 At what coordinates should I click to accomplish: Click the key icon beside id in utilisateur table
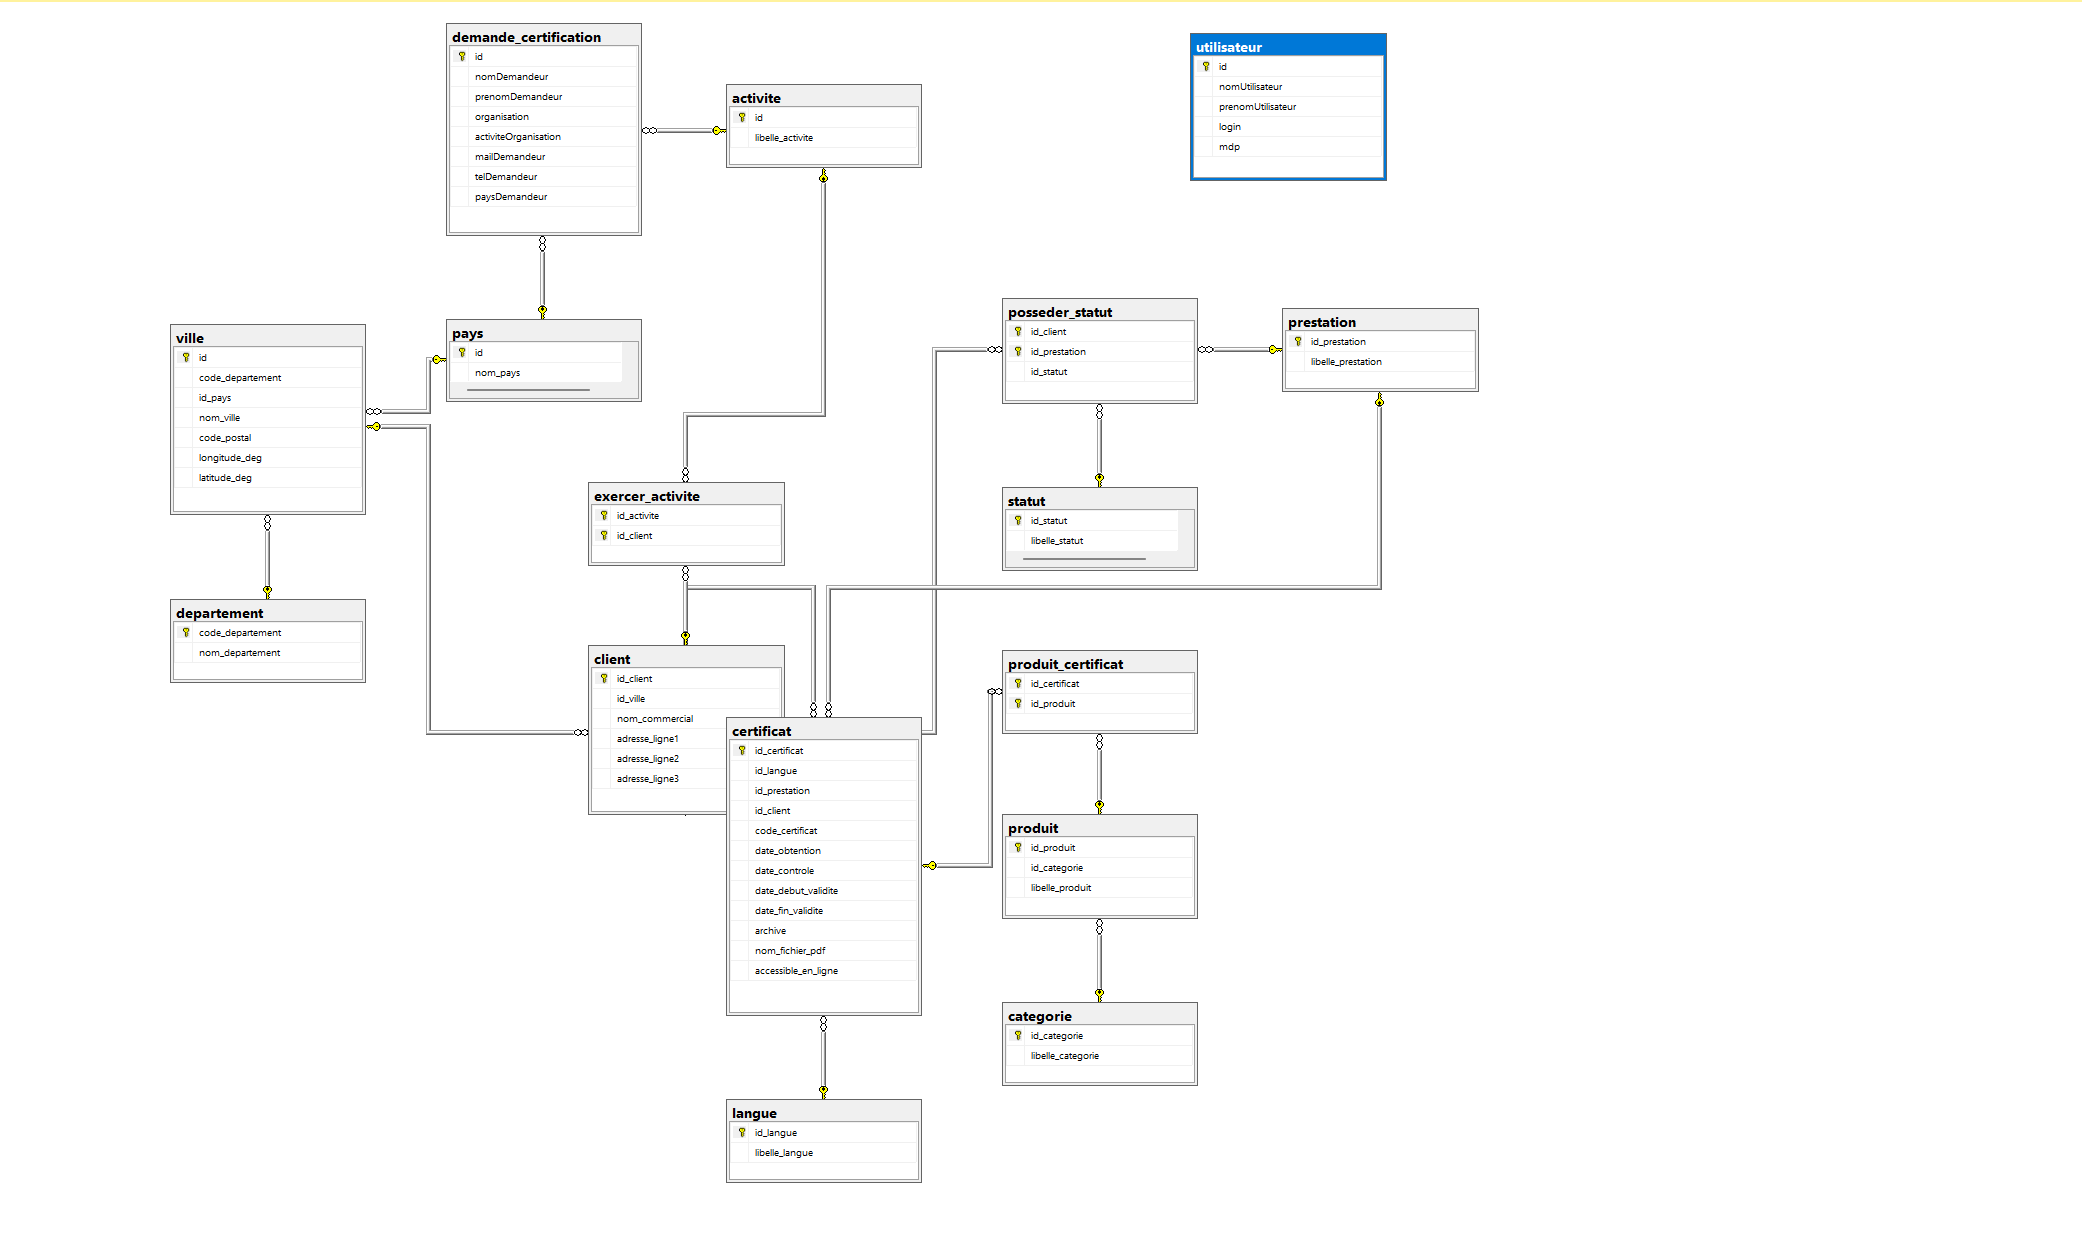click(x=1206, y=66)
